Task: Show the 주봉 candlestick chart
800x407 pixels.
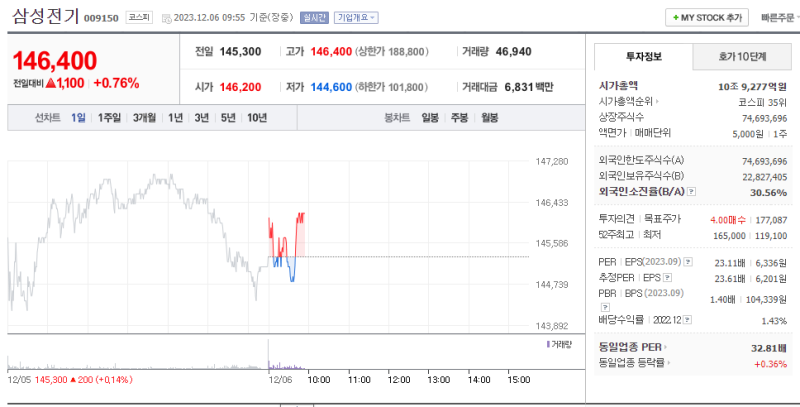Action: click(459, 118)
